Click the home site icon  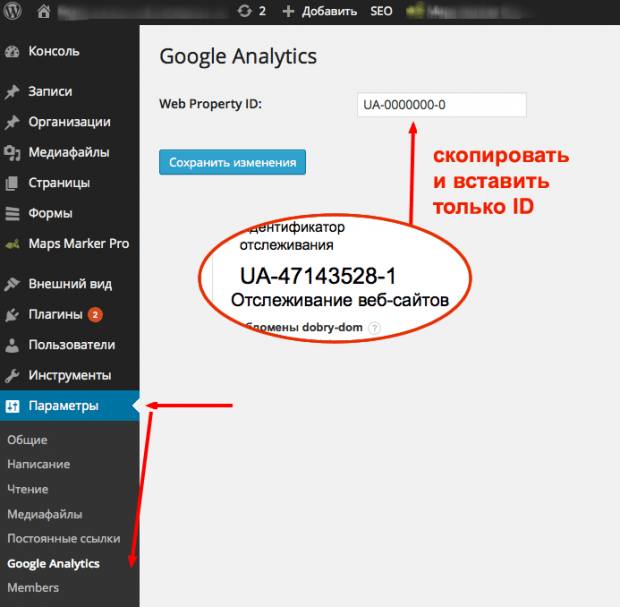43,12
